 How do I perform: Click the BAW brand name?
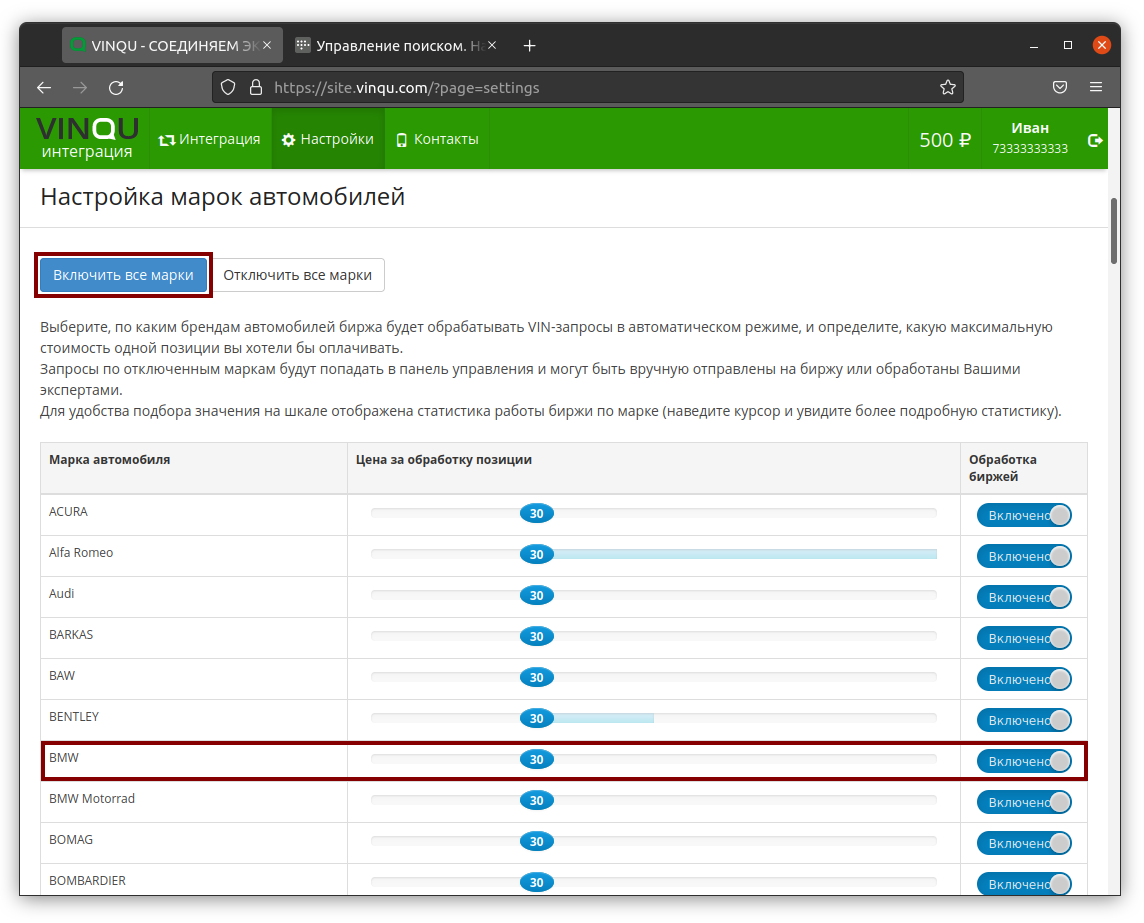[62, 675]
